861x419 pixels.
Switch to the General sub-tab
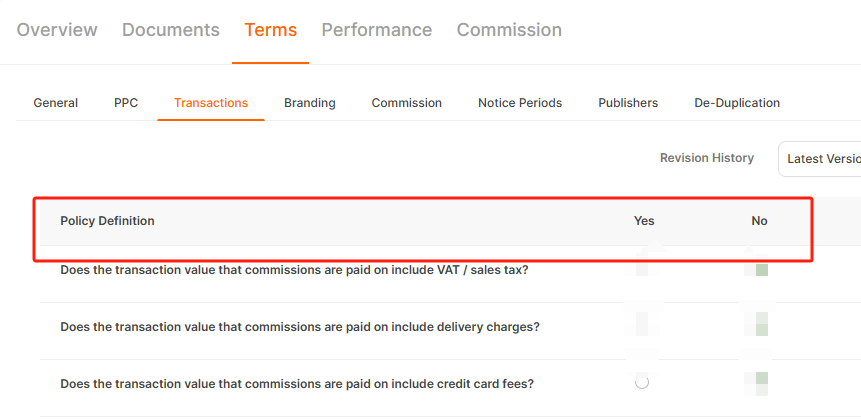coord(55,103)
